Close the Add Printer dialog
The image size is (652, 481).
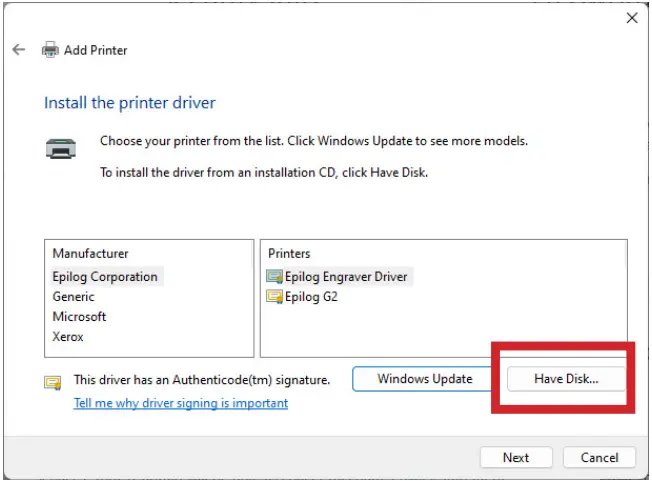click(x=632, y=18)
